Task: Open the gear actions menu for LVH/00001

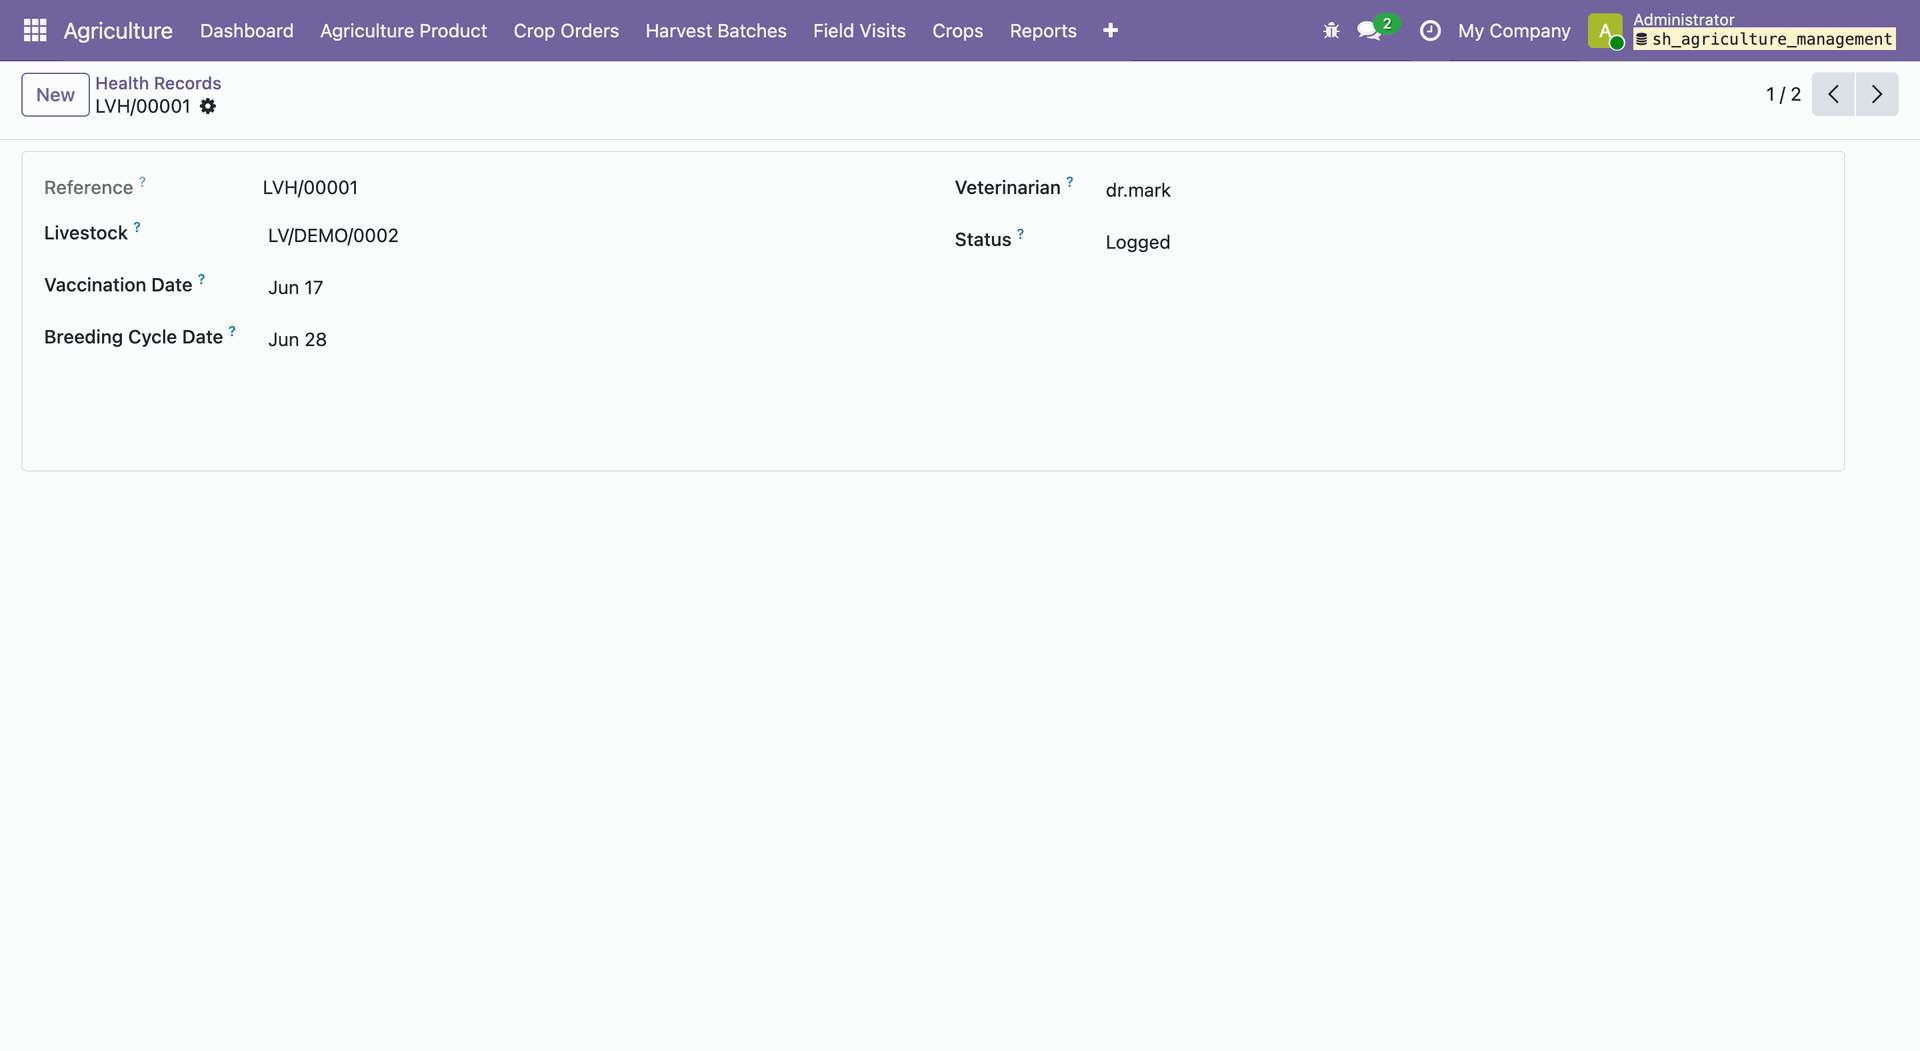Action: pyautogui.click(x=208, y=106)
